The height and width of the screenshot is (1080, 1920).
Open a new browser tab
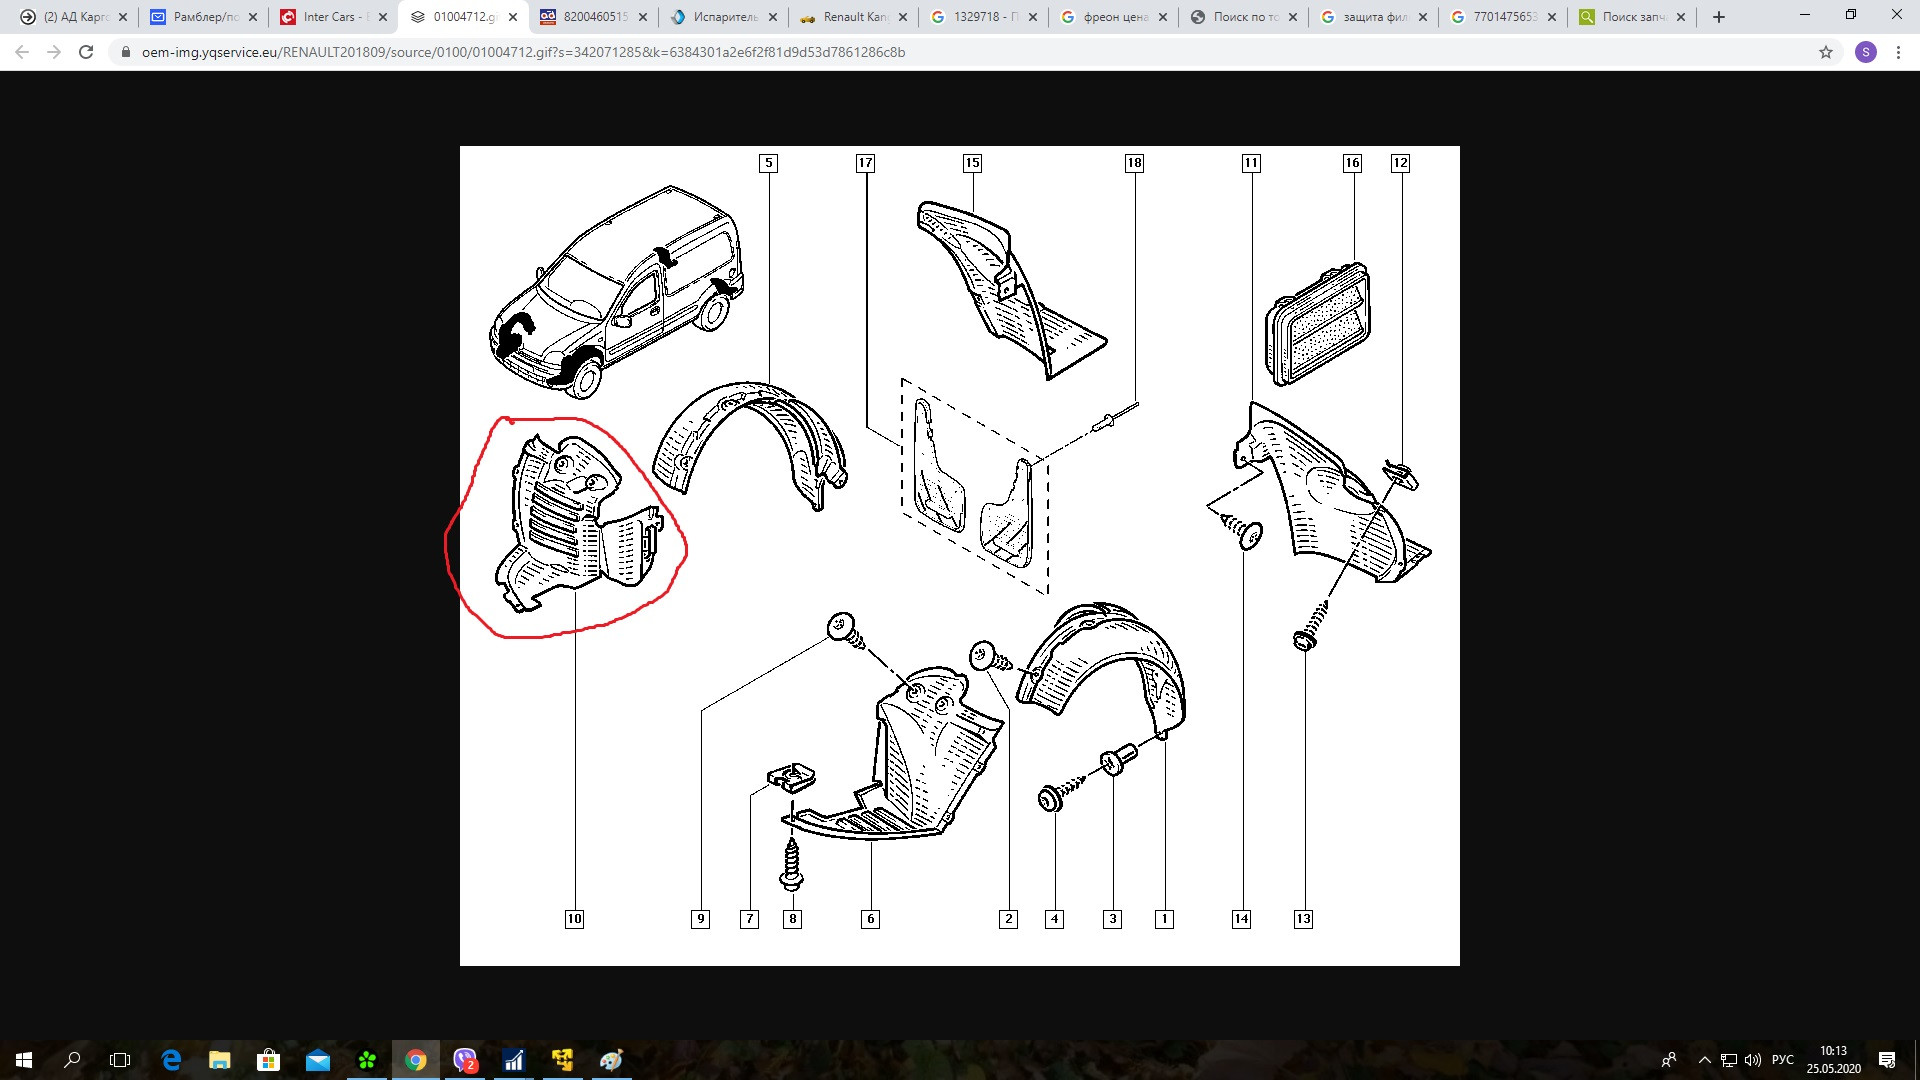click(1719, 17)
